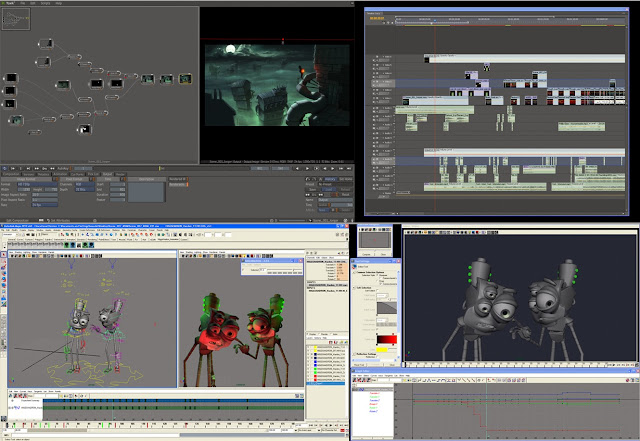Image resolution: width=640 pixels, height=441 pixels.
Task: Click the green marker on compositor time slider
Action: pos(160,168)
